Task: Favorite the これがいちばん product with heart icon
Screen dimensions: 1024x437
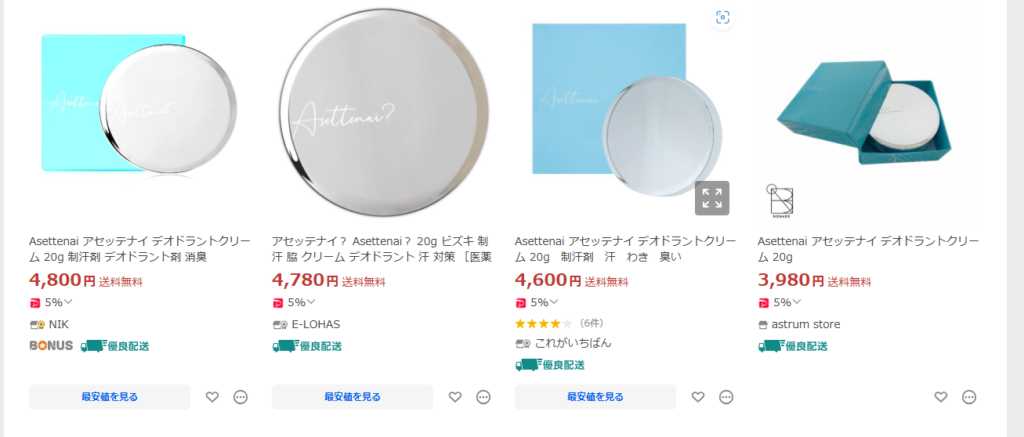Action: 698,397
